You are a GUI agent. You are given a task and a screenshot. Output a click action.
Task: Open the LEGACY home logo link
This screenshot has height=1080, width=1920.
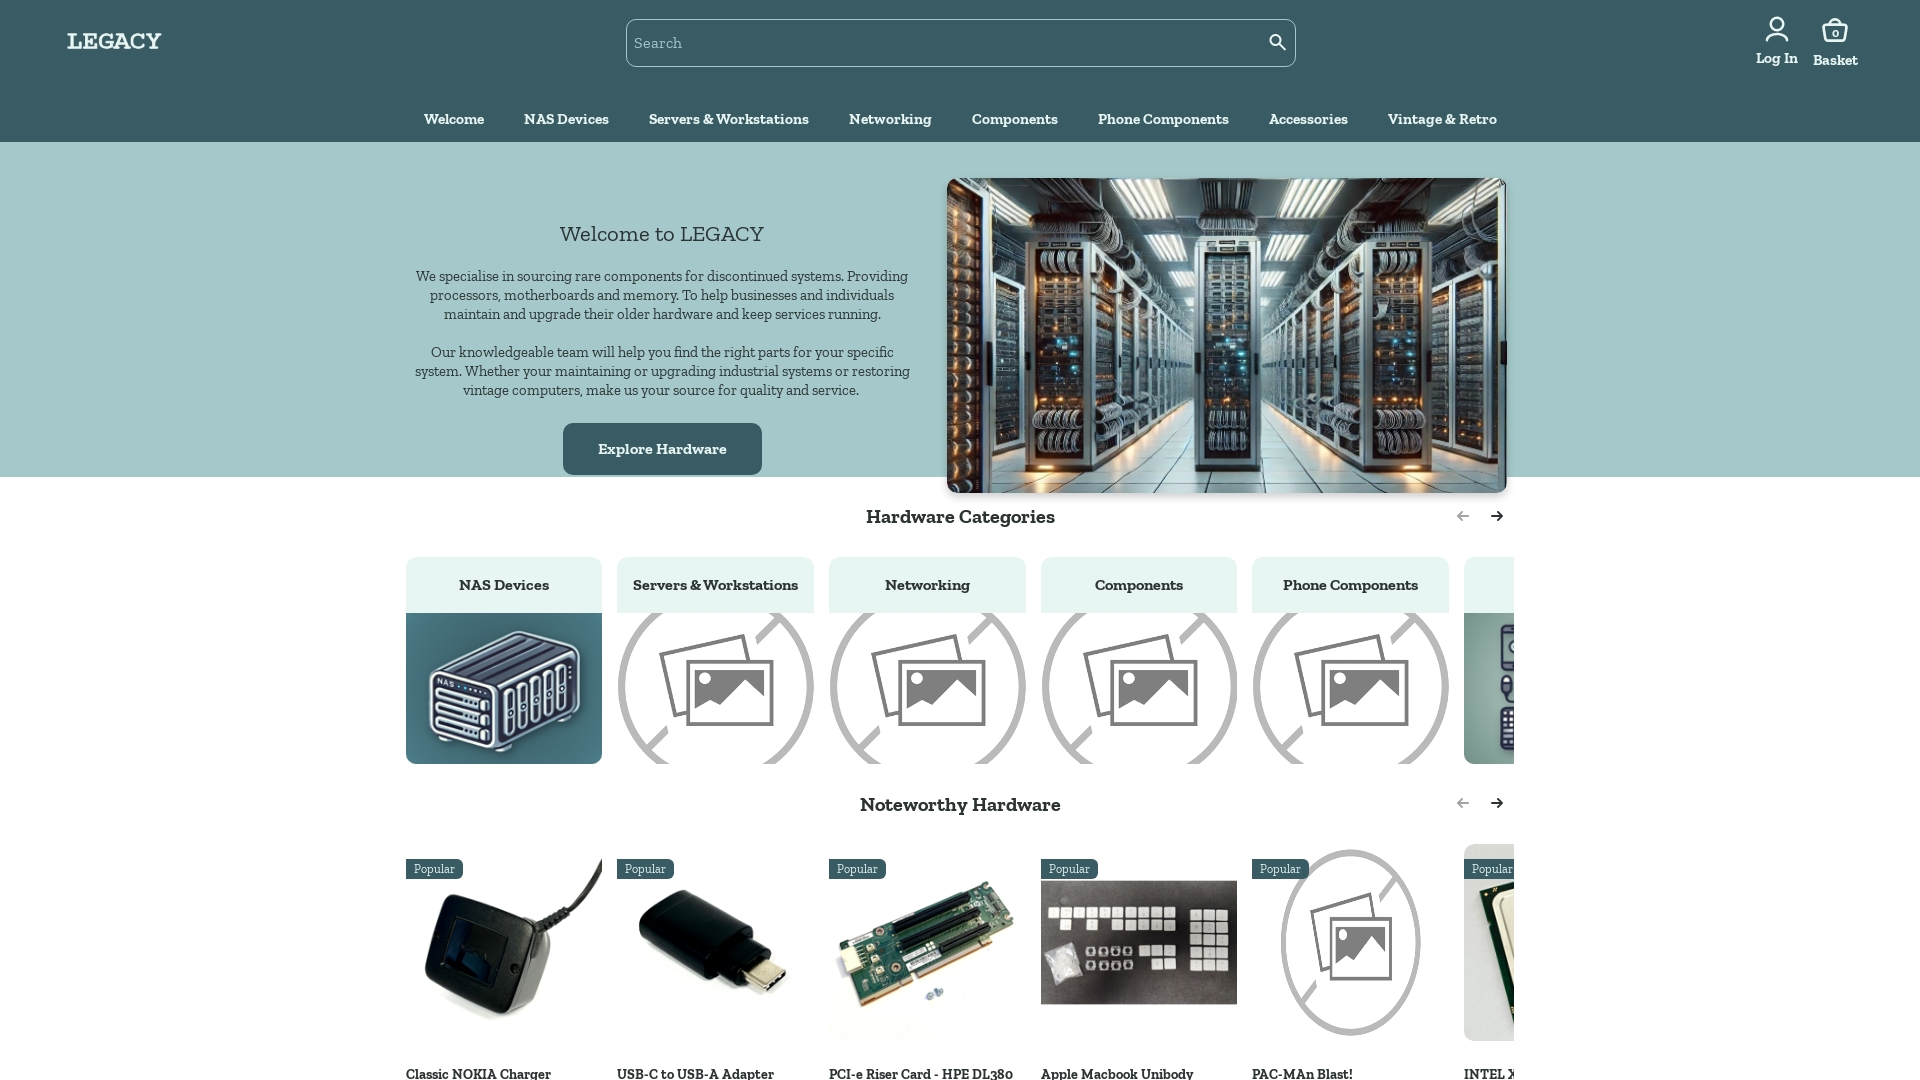coord(113,41)
